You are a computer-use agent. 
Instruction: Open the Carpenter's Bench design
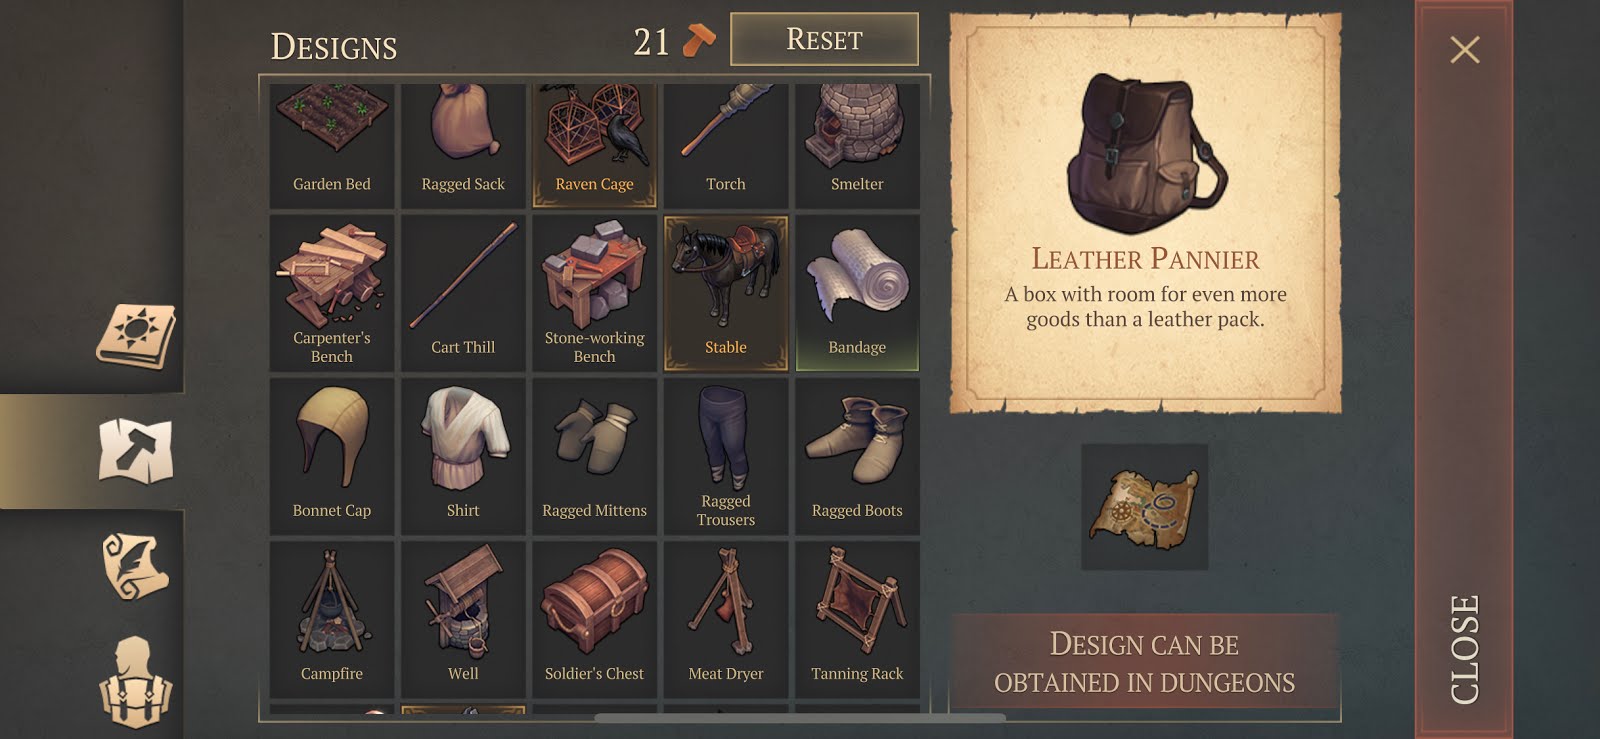pos(332,293)
